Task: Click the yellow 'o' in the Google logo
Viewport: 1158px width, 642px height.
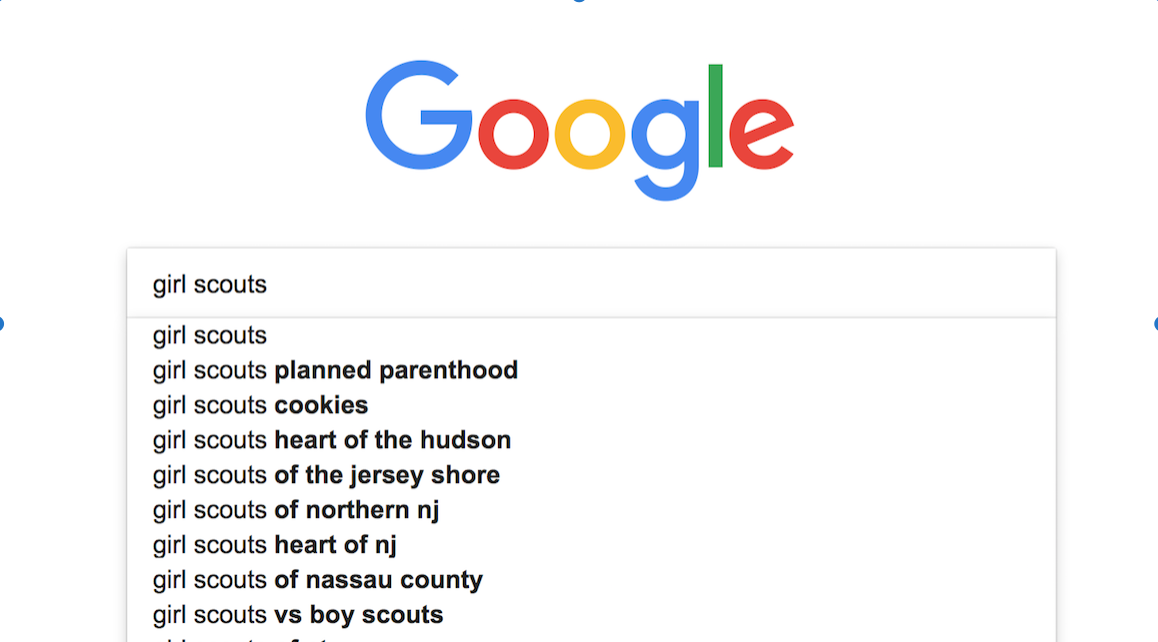Action: pos(589,134)
